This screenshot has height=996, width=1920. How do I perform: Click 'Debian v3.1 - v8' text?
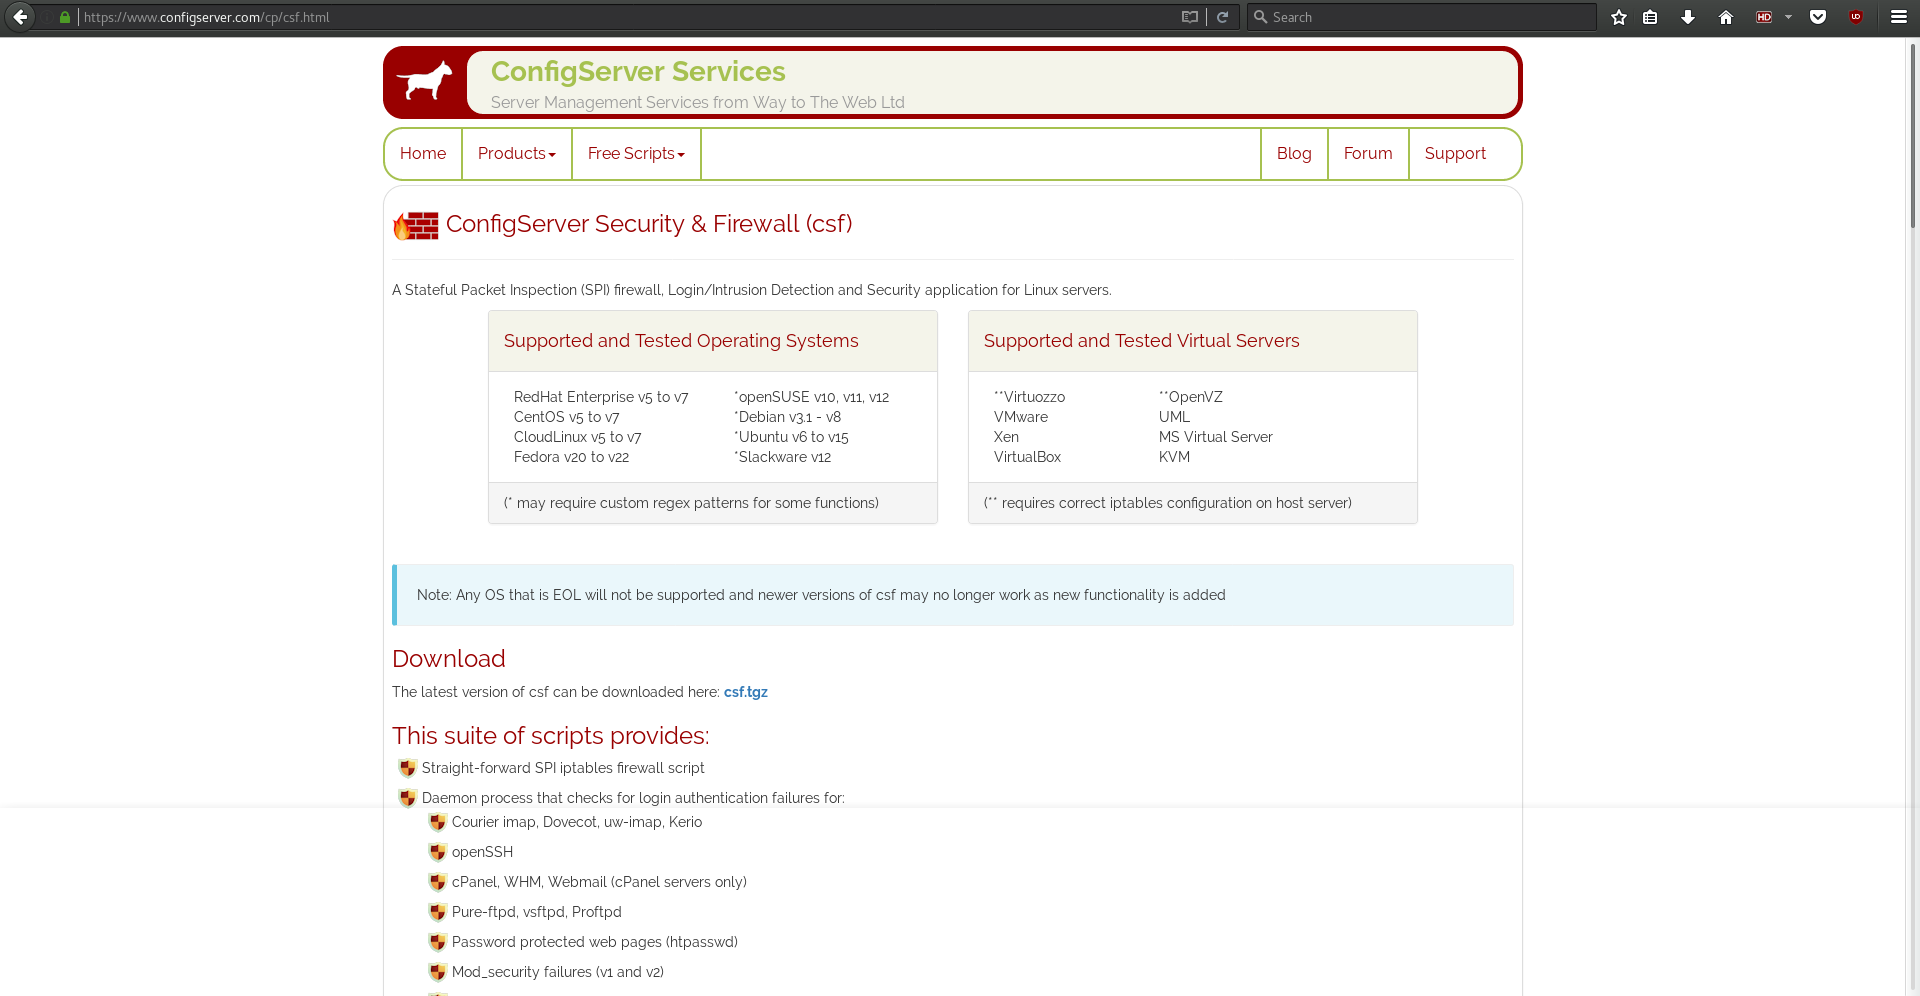coord(789,417)
